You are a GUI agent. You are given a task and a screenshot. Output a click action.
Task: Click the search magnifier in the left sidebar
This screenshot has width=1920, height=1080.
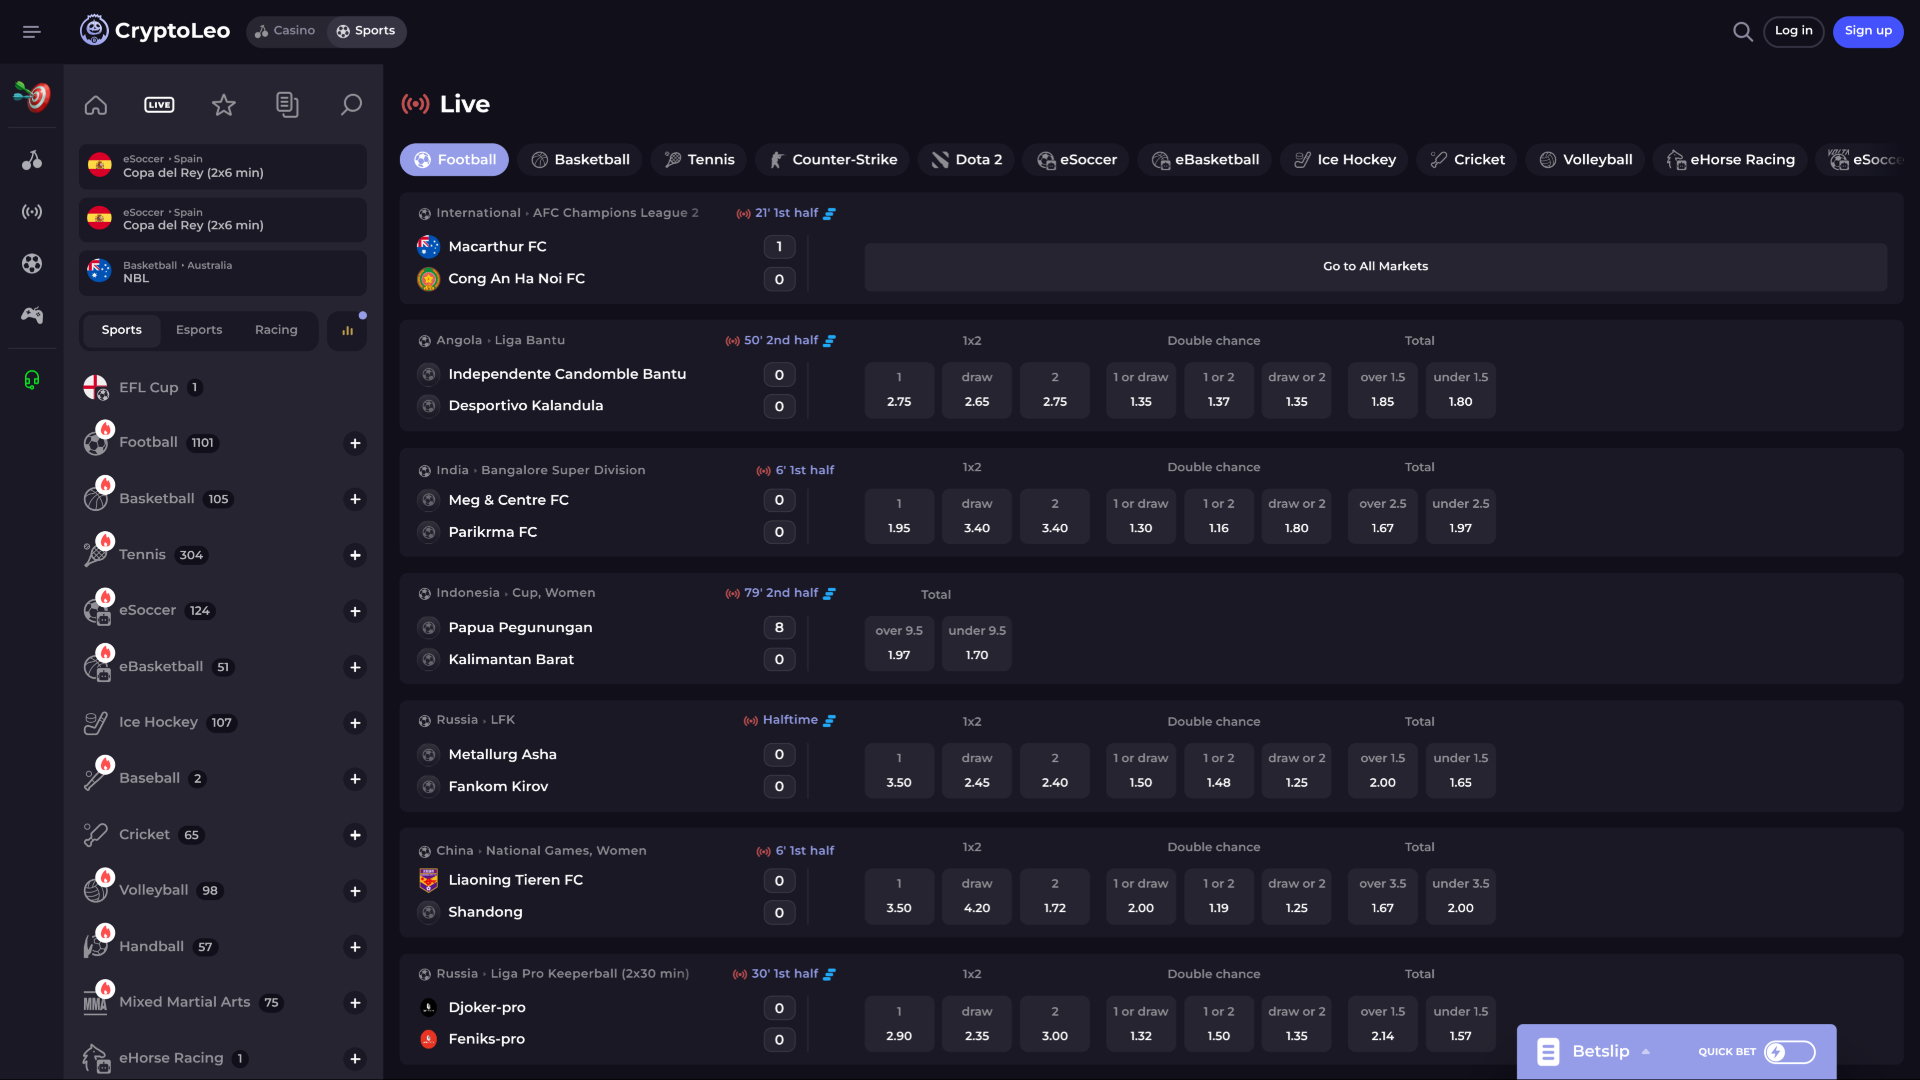[351, 104]
